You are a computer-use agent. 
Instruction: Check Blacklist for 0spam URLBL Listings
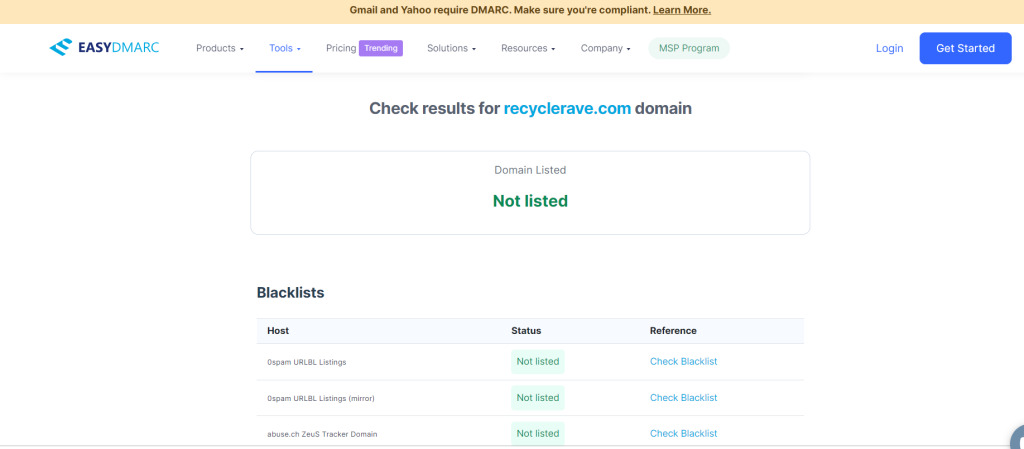(x=683, y=361)
